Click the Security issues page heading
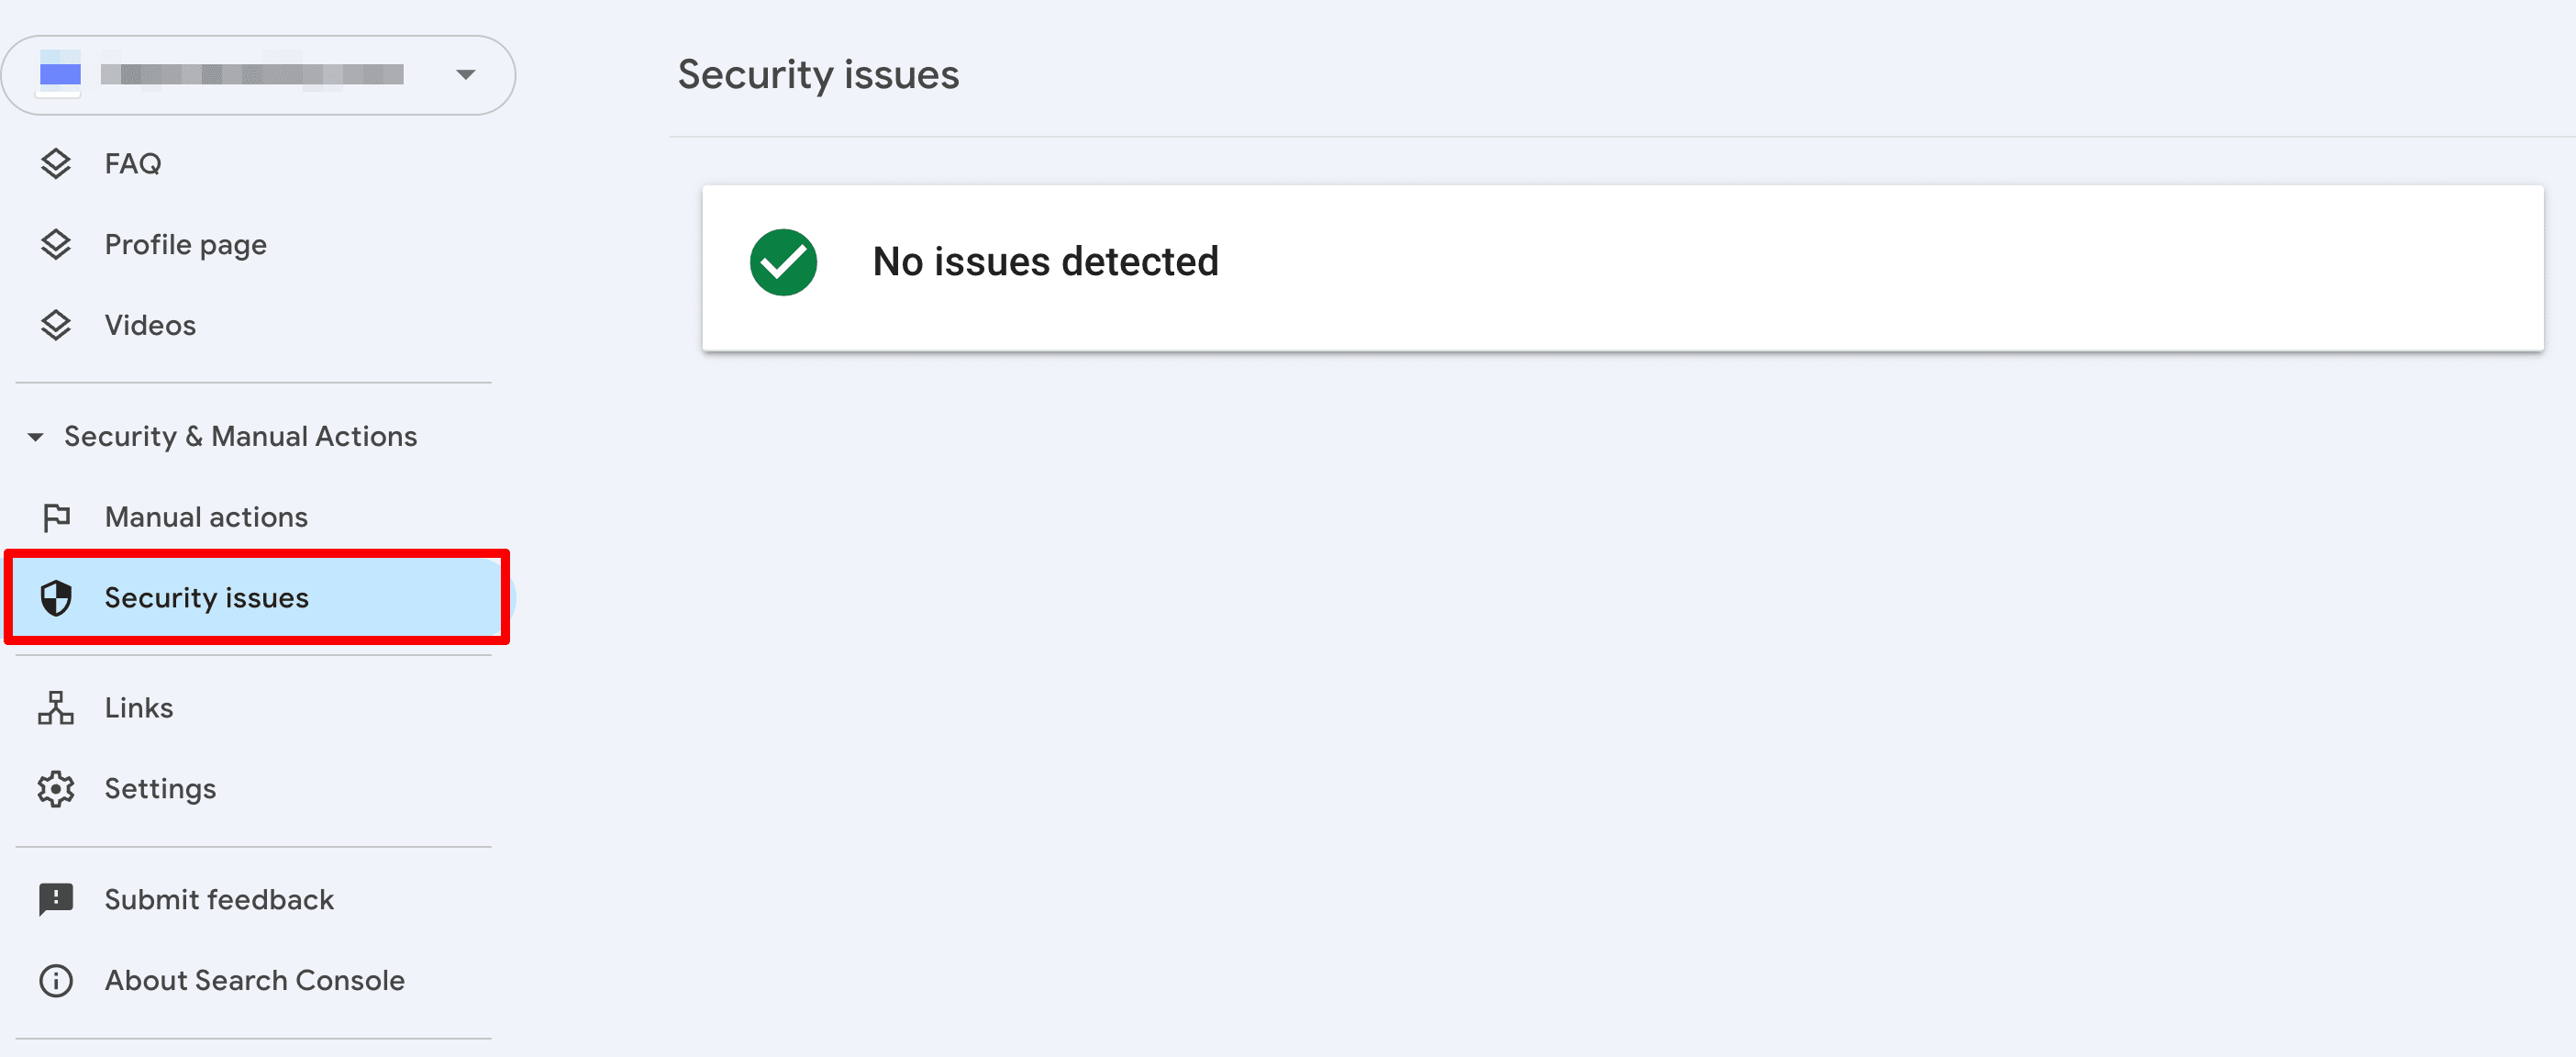 (818, 73)
